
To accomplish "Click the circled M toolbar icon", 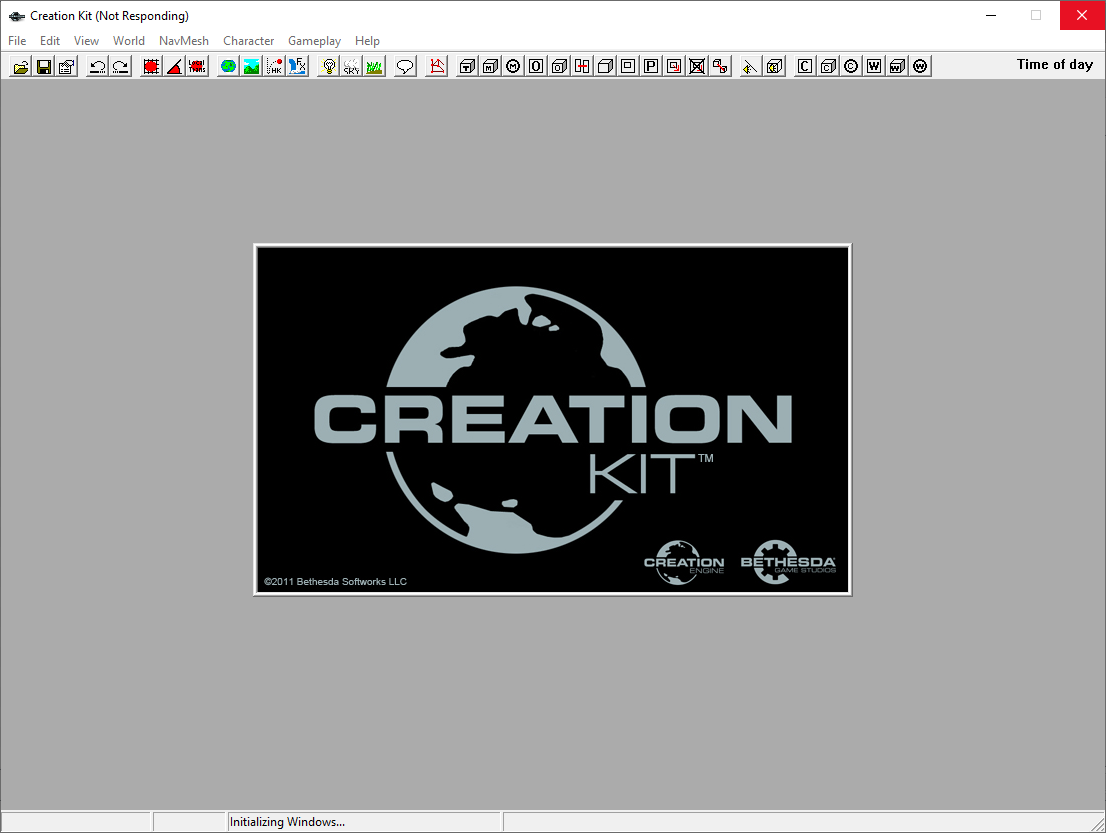I will click(x=513, y=66).
